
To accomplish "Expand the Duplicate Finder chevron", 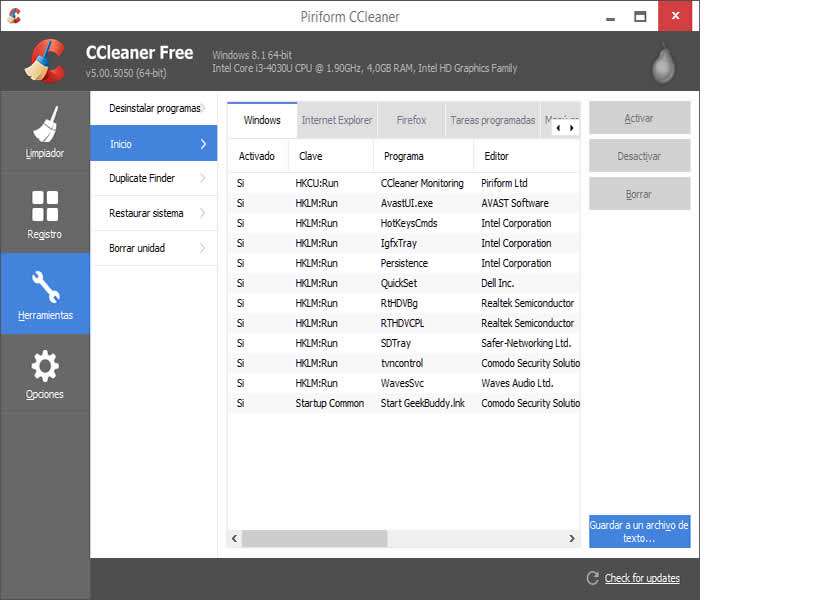I will pyautogui.click(x=203, y=178).
